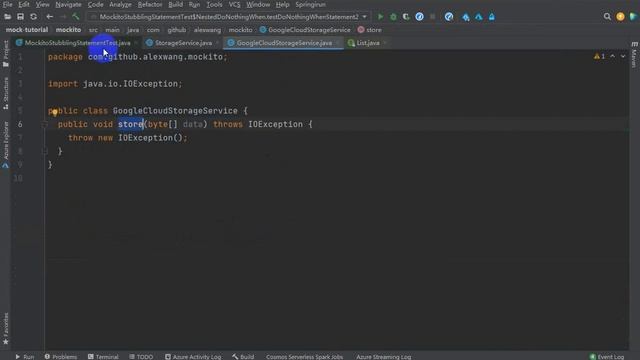640x360 pixels.
Task: Click IOException in the import statement
Action: pos(151,84)
